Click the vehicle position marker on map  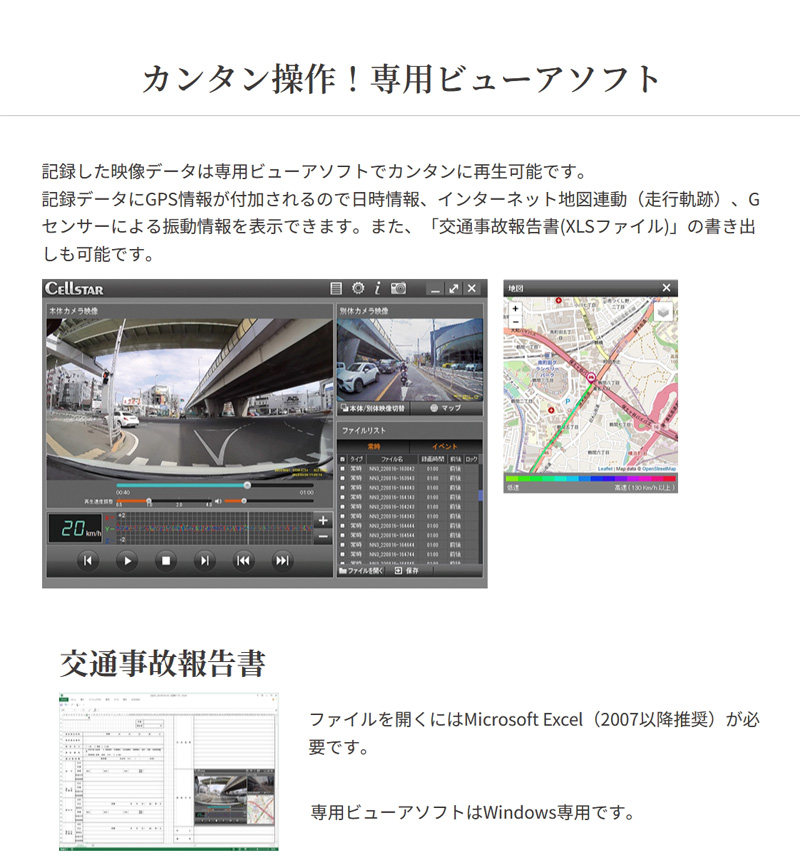591,377
